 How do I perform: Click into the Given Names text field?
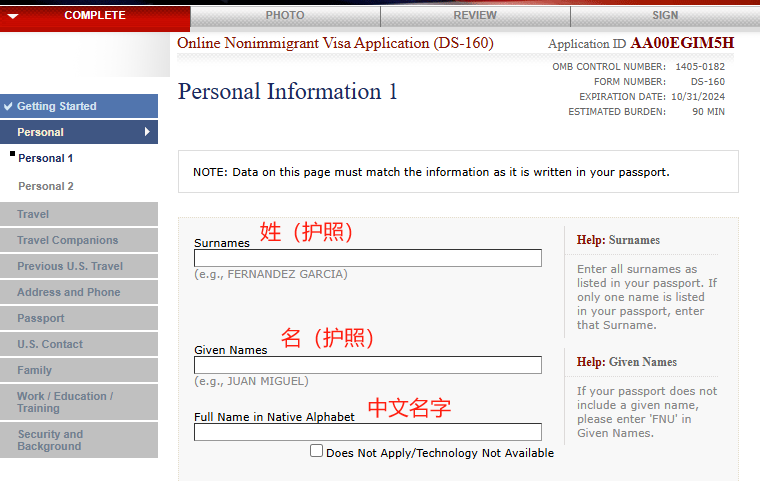pos(367,365)
